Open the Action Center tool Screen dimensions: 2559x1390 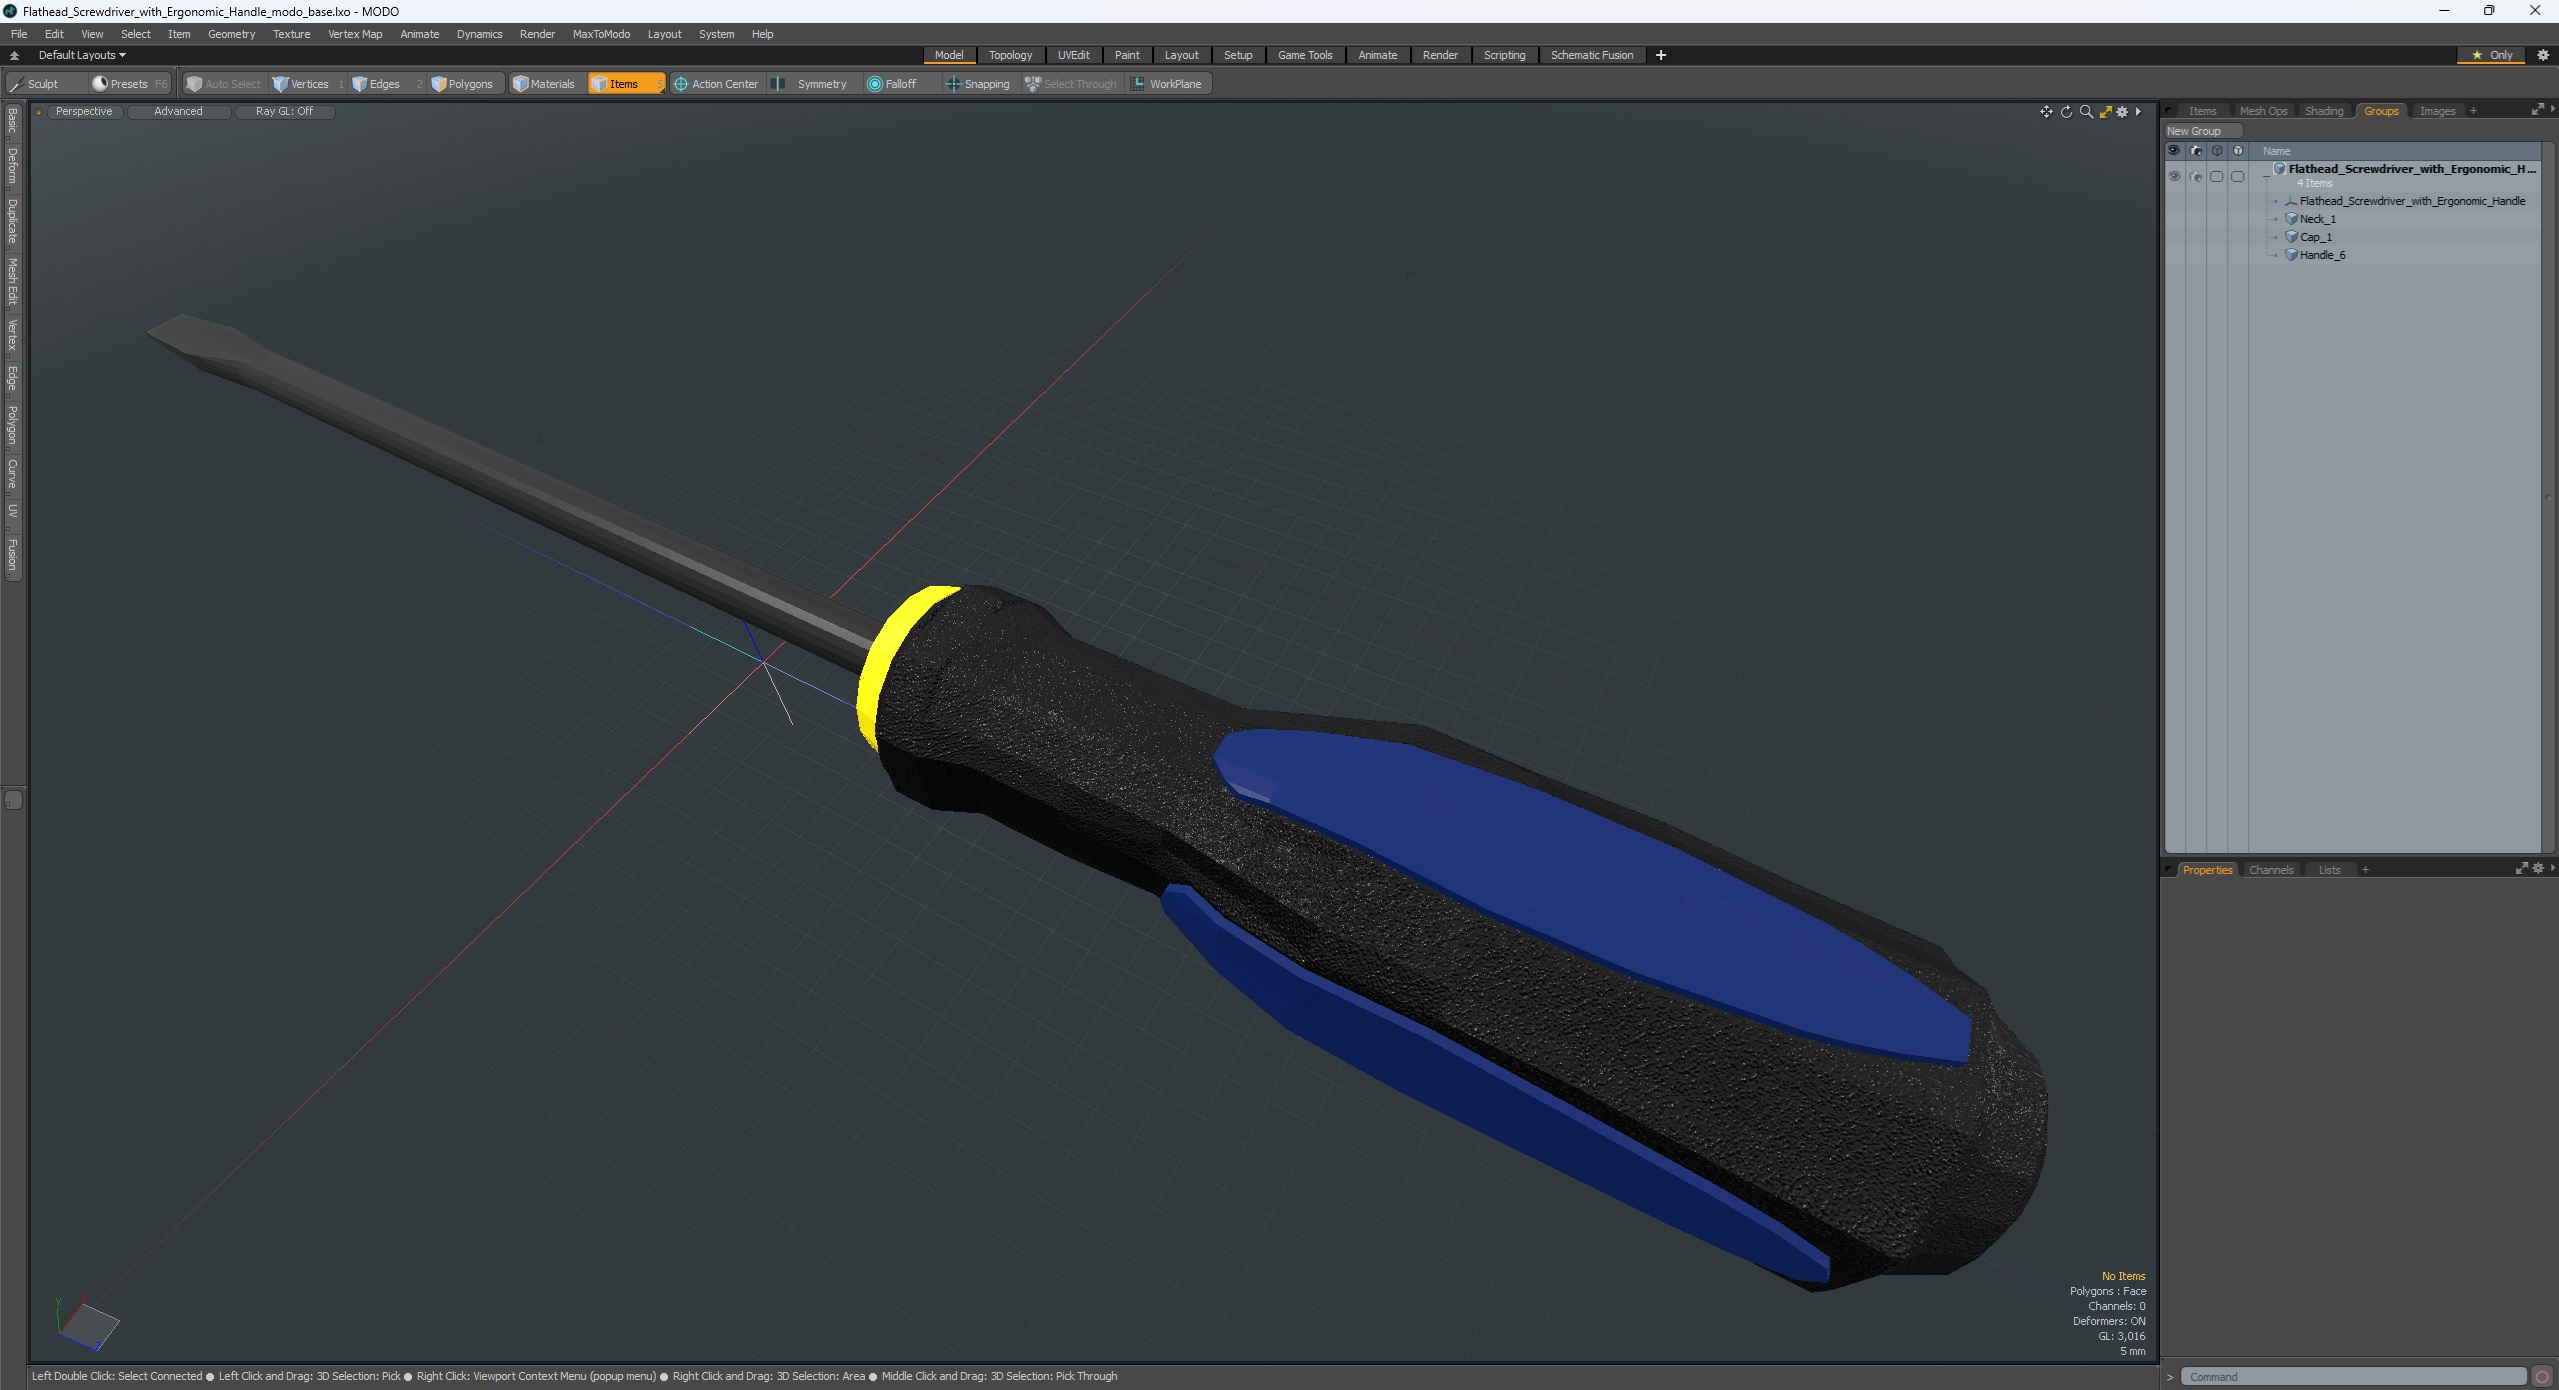click(716, 84)
